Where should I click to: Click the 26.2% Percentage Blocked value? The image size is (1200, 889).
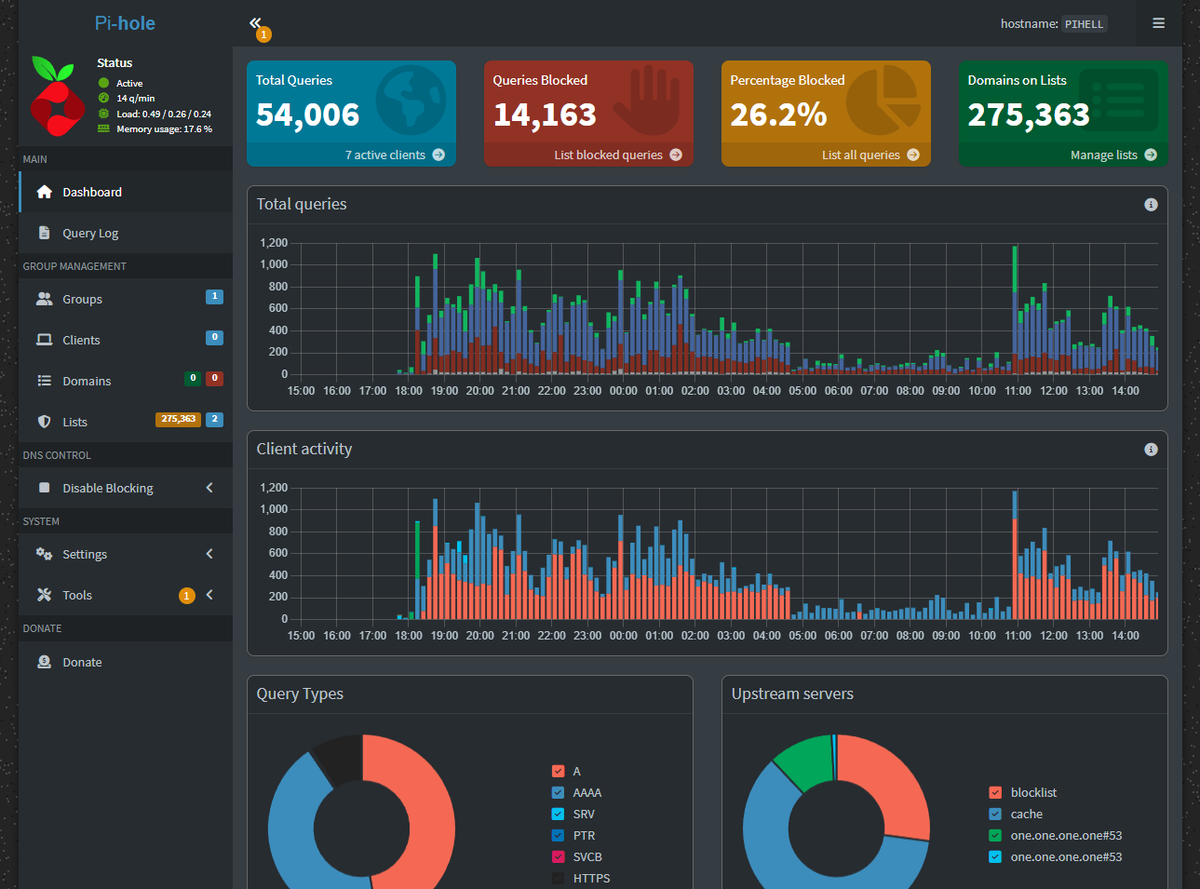pyautogui.click(x=779, y=115)
